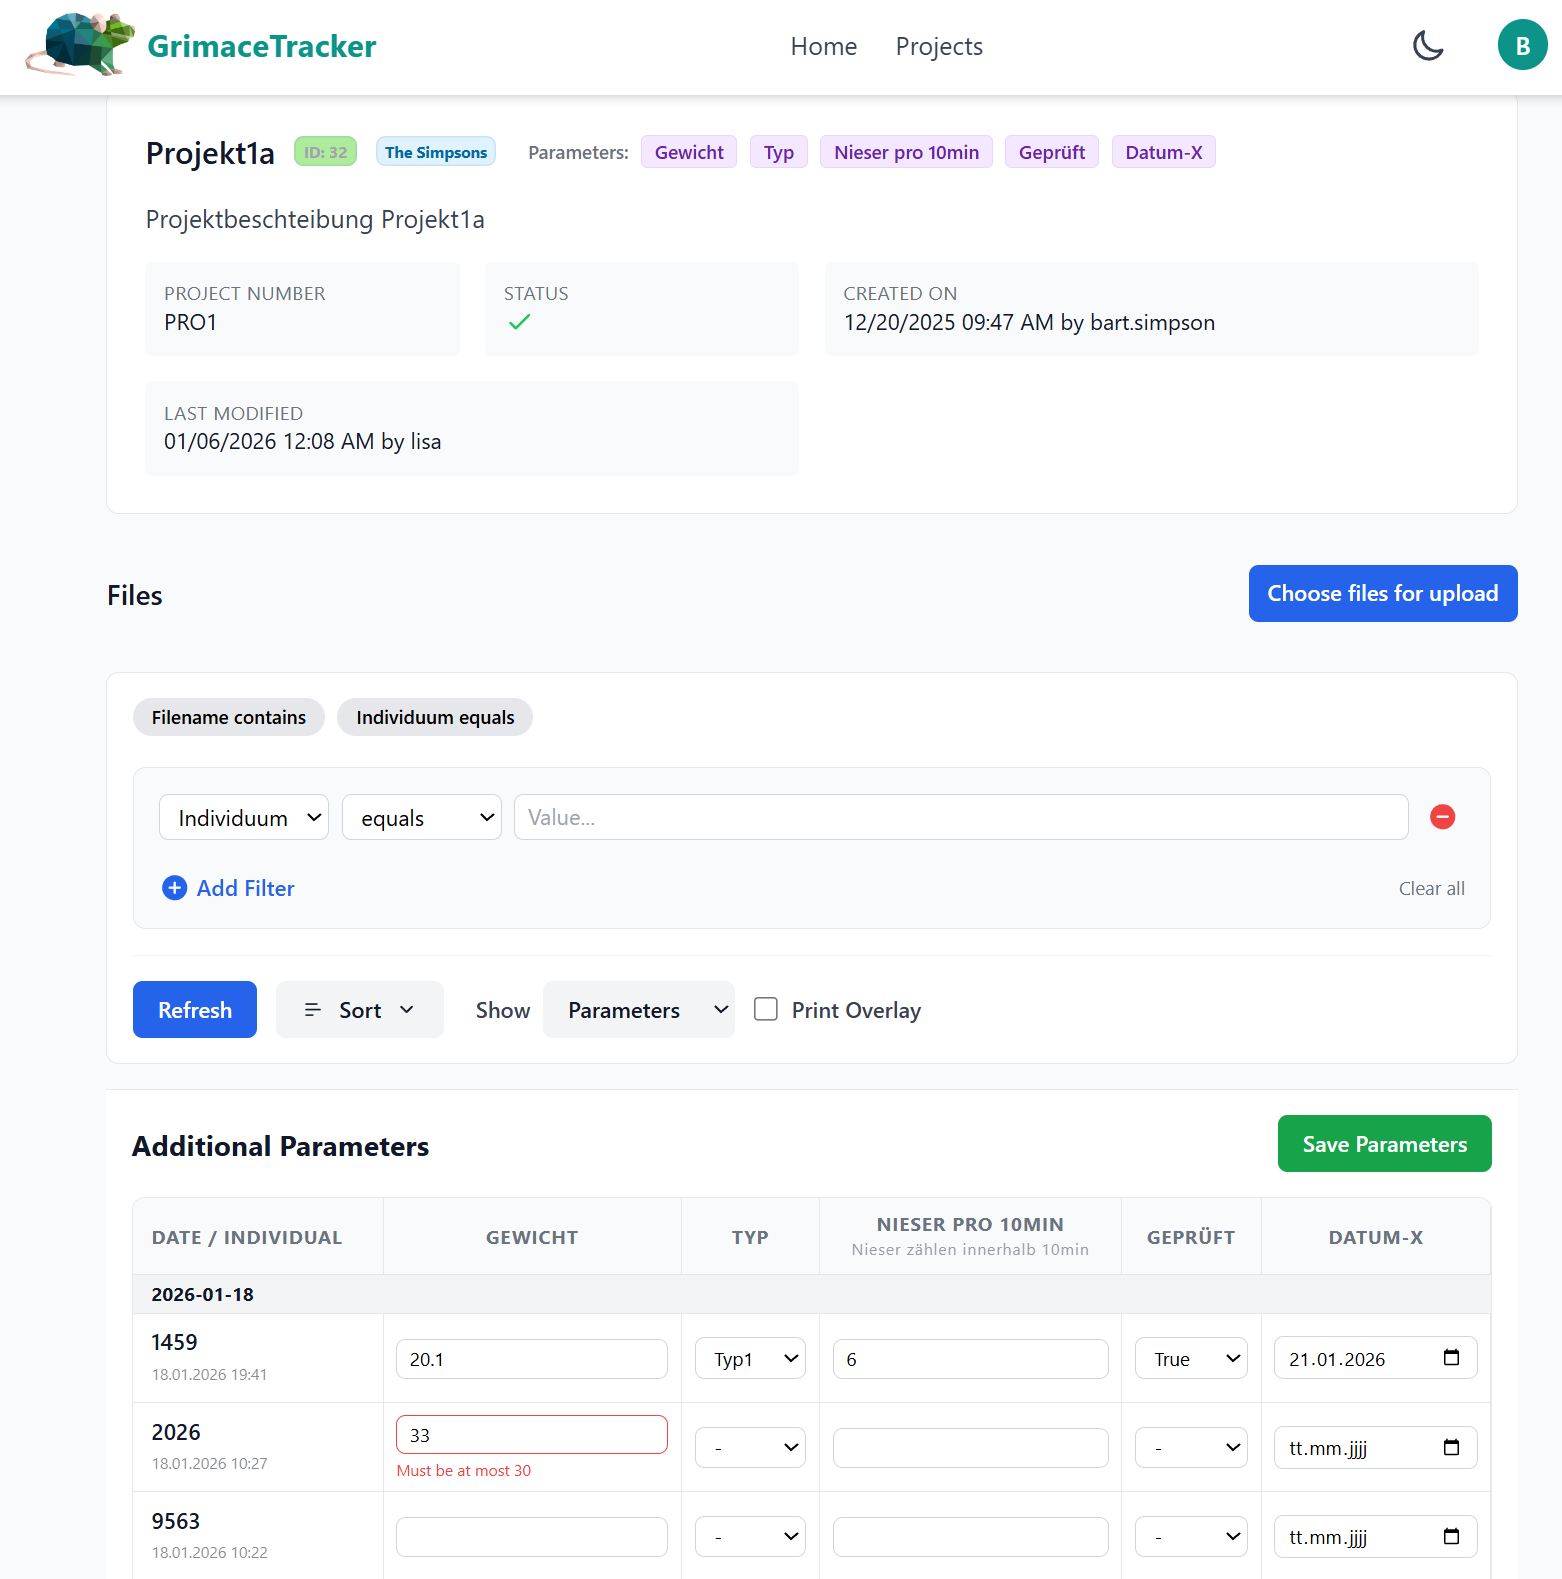Image resolution: width=1562 pixels, height=1579 pixels.
Task: Open Typ dropdown for individual 1459
Action: coord(750,1359)
